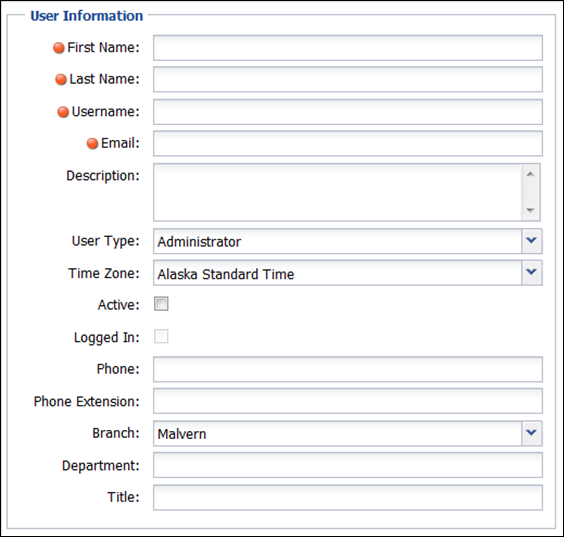The image size is (564, 537).
Task: Focus the First Name text field
Action: [x=348, y=48]
